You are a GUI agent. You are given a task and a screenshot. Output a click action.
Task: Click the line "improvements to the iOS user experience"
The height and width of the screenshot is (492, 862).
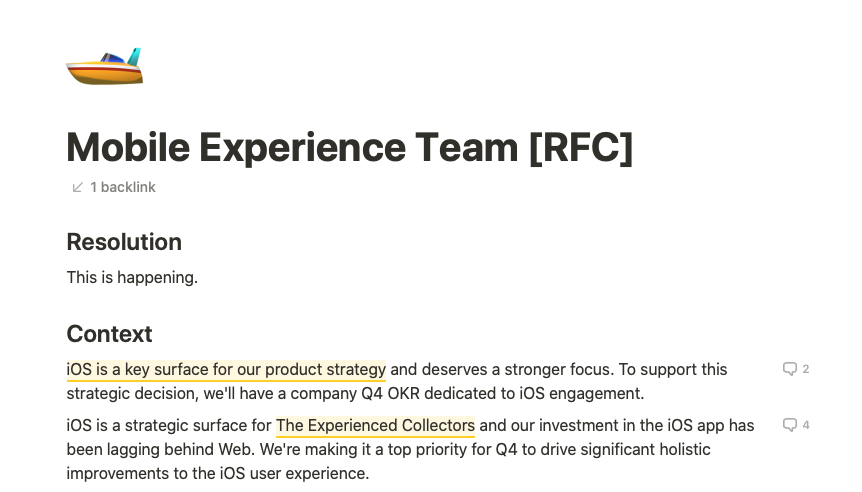[x=218, y=473]
